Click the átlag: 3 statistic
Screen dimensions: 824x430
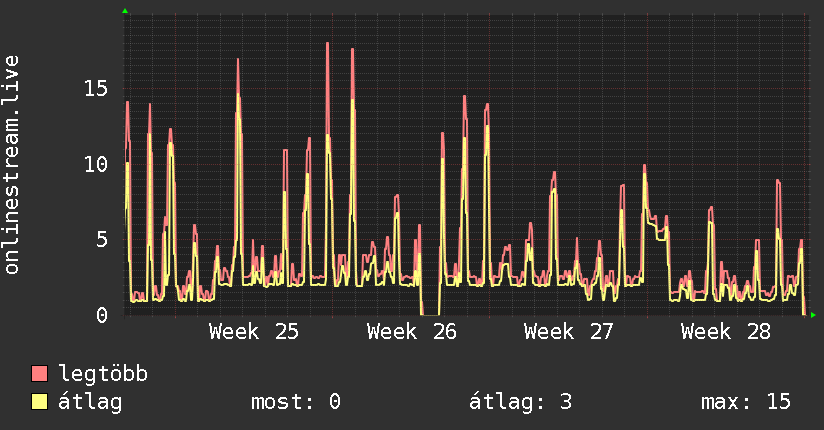coord(520,402)
